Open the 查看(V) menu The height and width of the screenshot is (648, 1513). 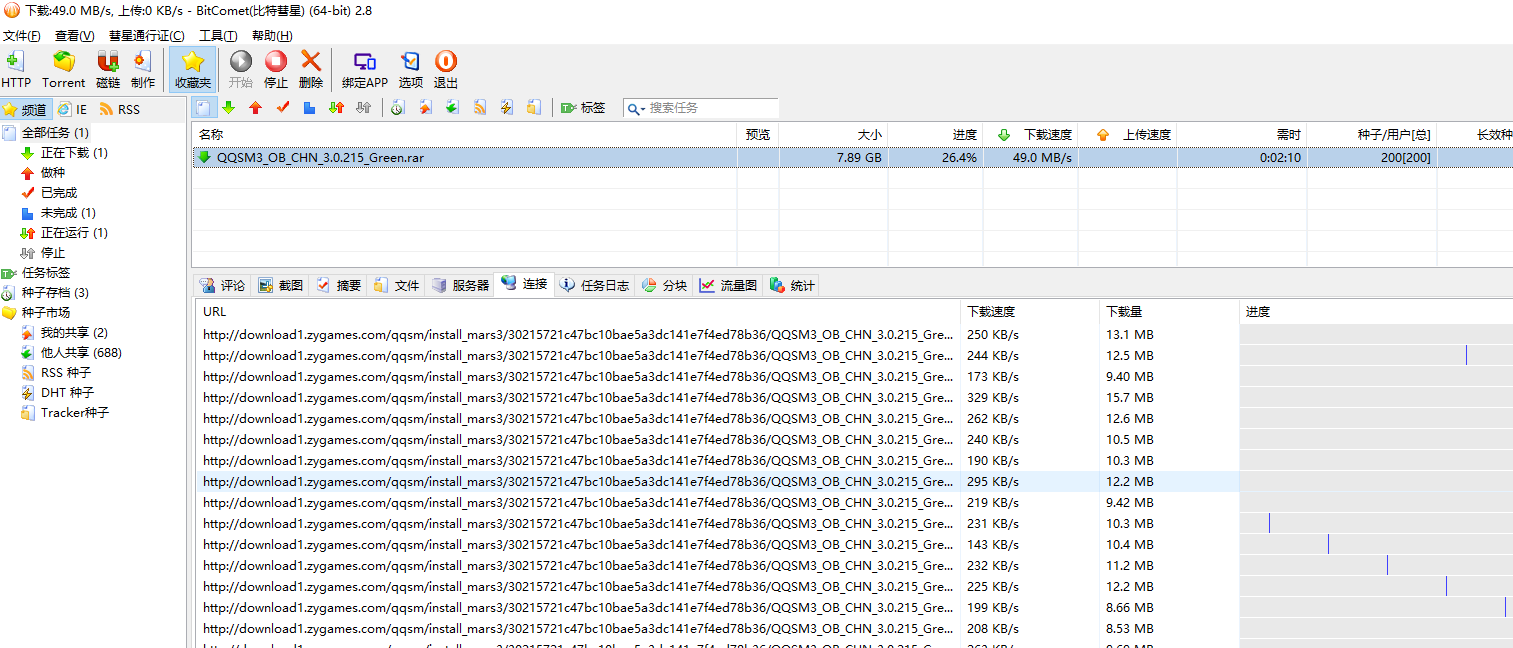(x=75, y=36)
